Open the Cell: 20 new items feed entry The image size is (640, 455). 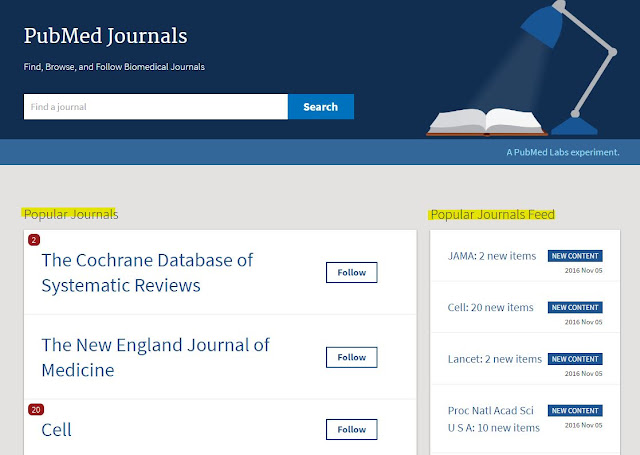[x=490, y=307]
